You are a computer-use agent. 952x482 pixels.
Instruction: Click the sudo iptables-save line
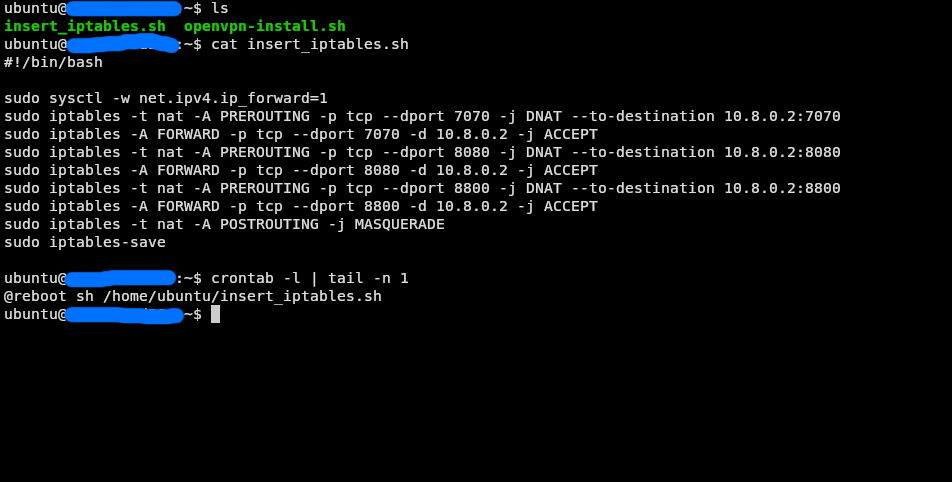click(x=84, y=242)
